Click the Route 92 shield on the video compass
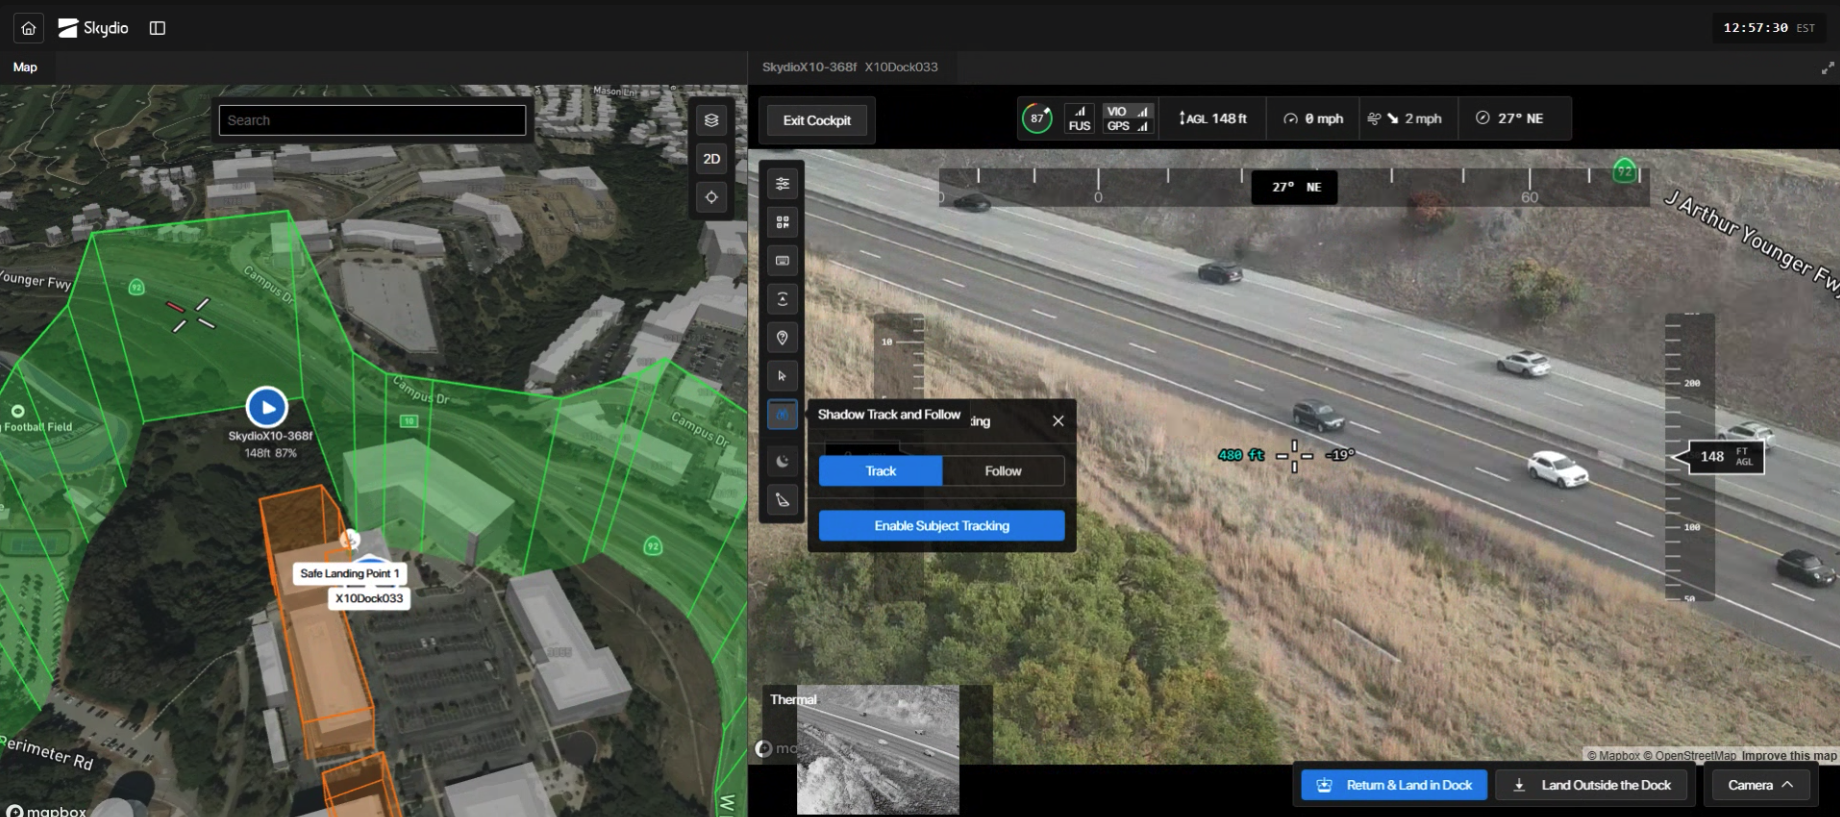The width and height of the screenshot is (1840, 817). 1625,171
